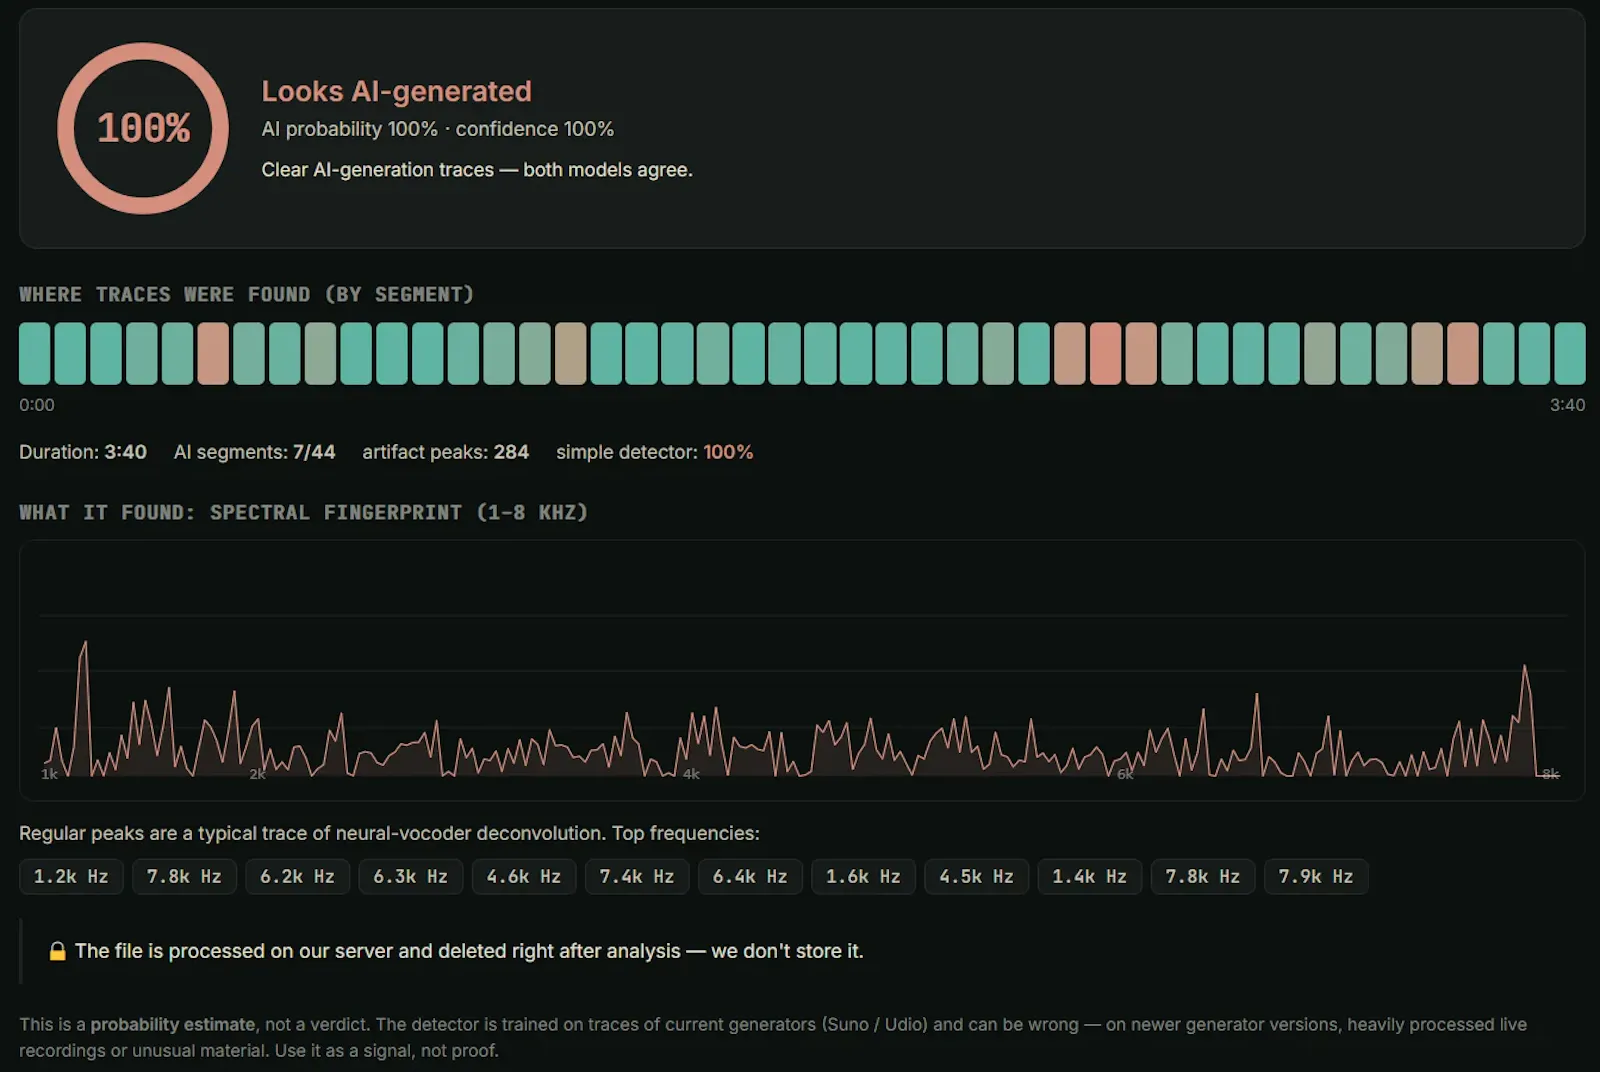Click the 6.2k Hz frequency chip
1600x1072 pixels.
(x=297, y=877)
